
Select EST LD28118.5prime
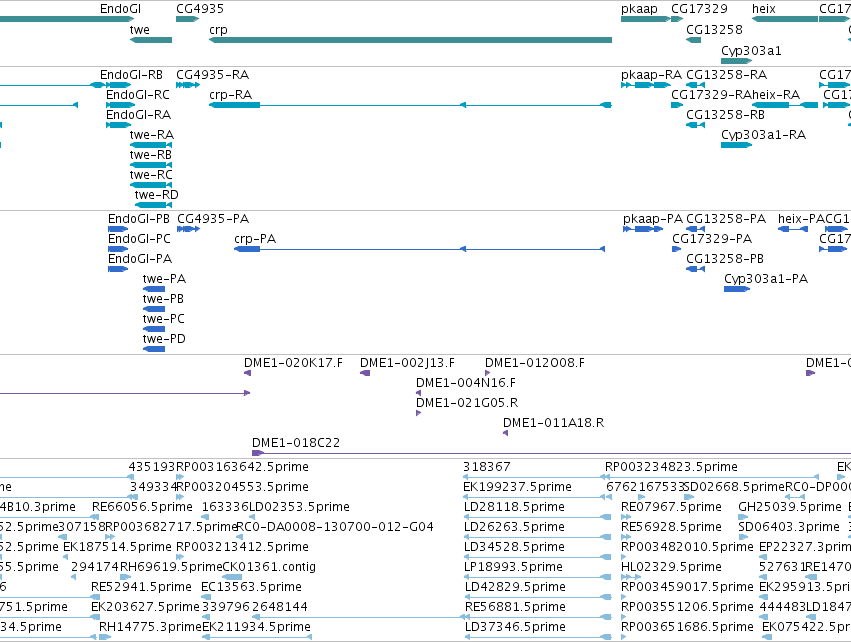pos(515,507)
